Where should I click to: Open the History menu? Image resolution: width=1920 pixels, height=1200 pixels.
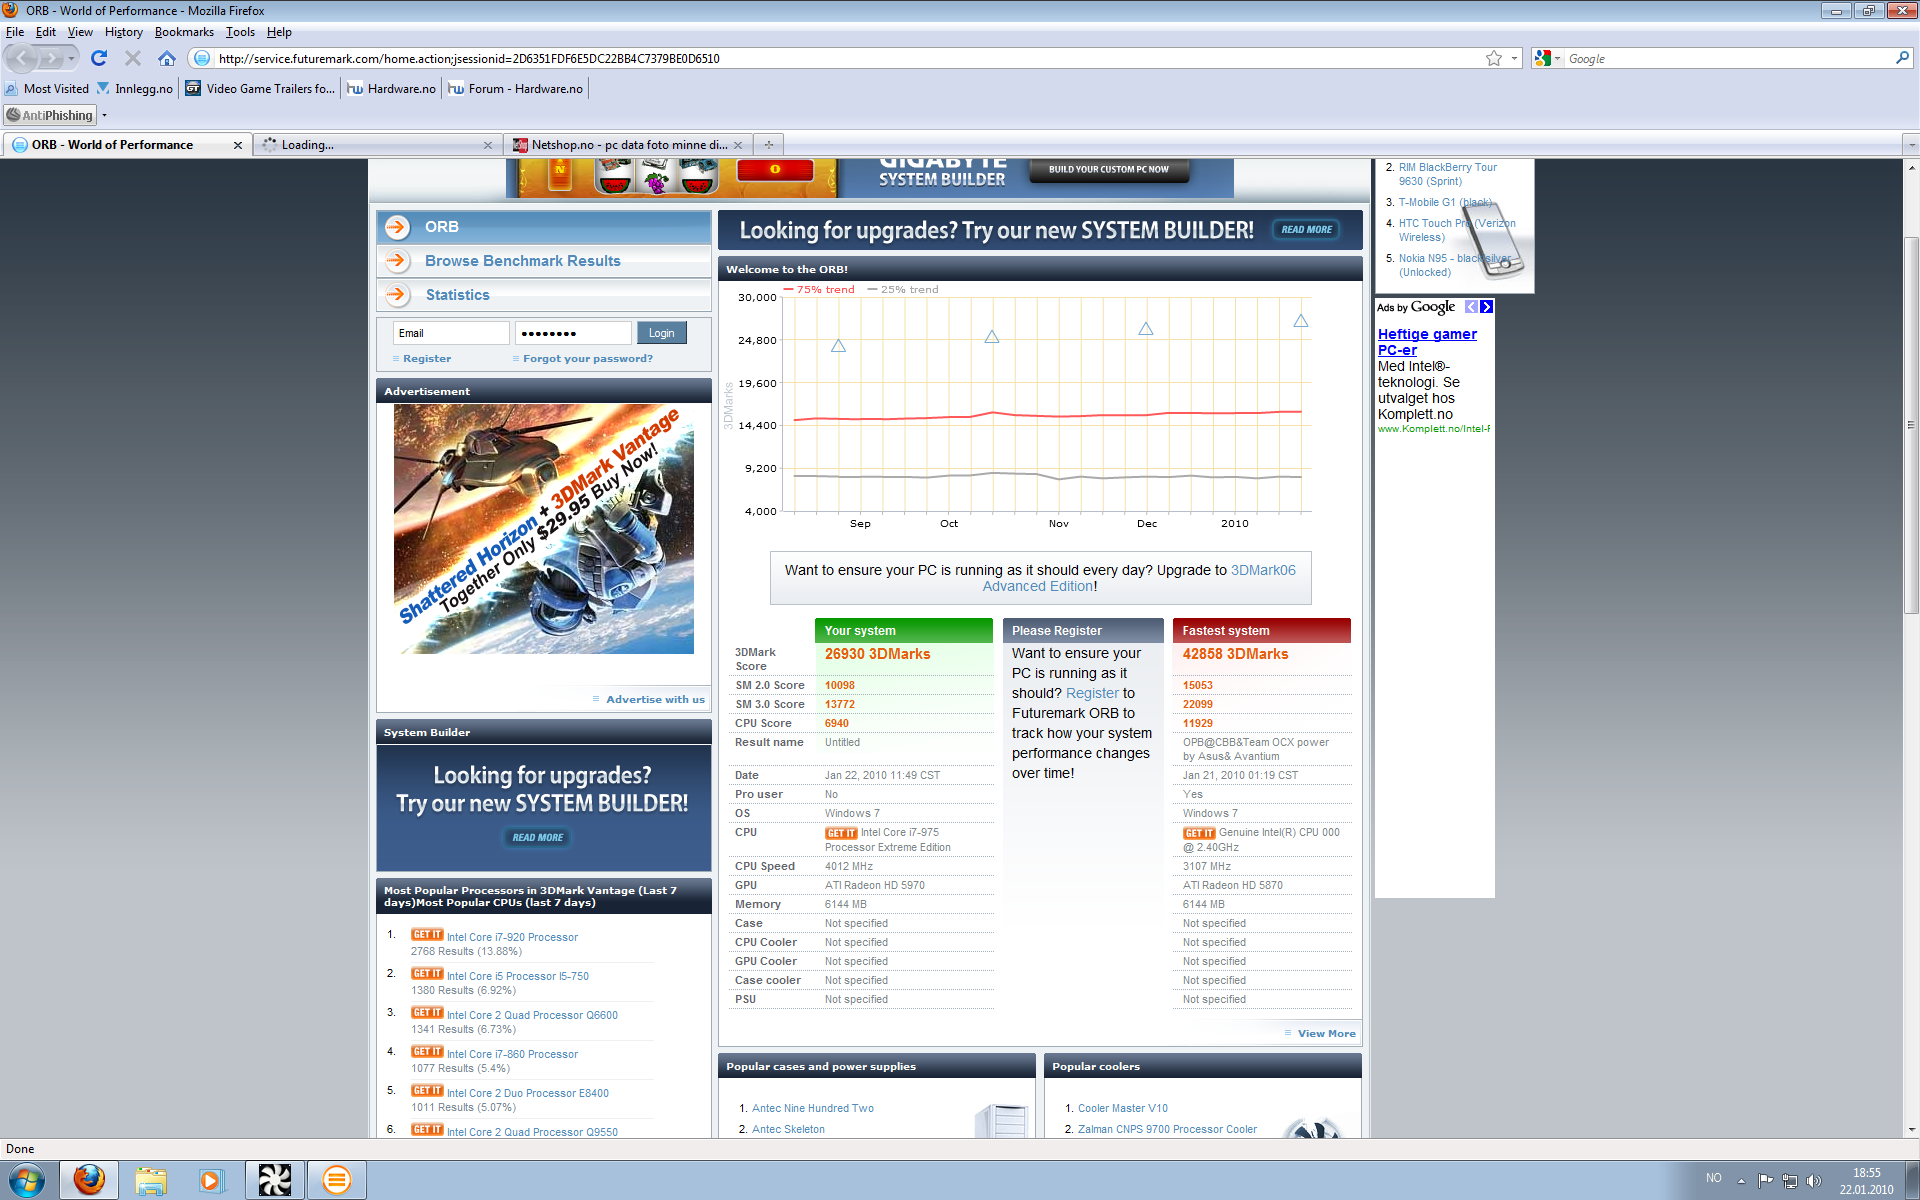[124, 32]
